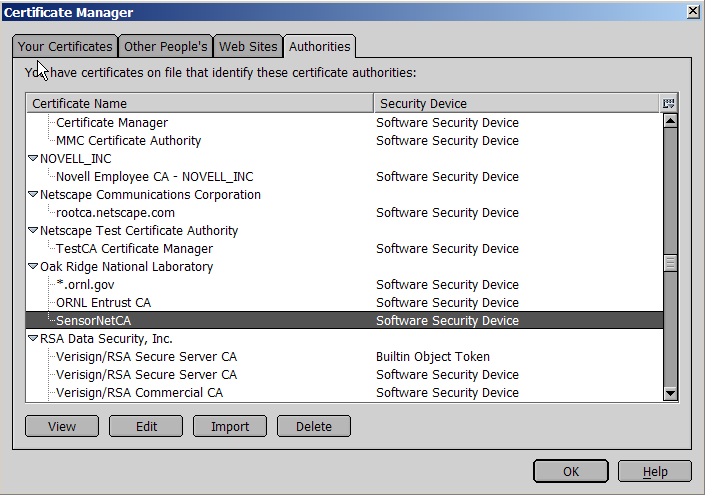
Task: Select the Certificate Manager row
Action: click(x=344, y=122)
